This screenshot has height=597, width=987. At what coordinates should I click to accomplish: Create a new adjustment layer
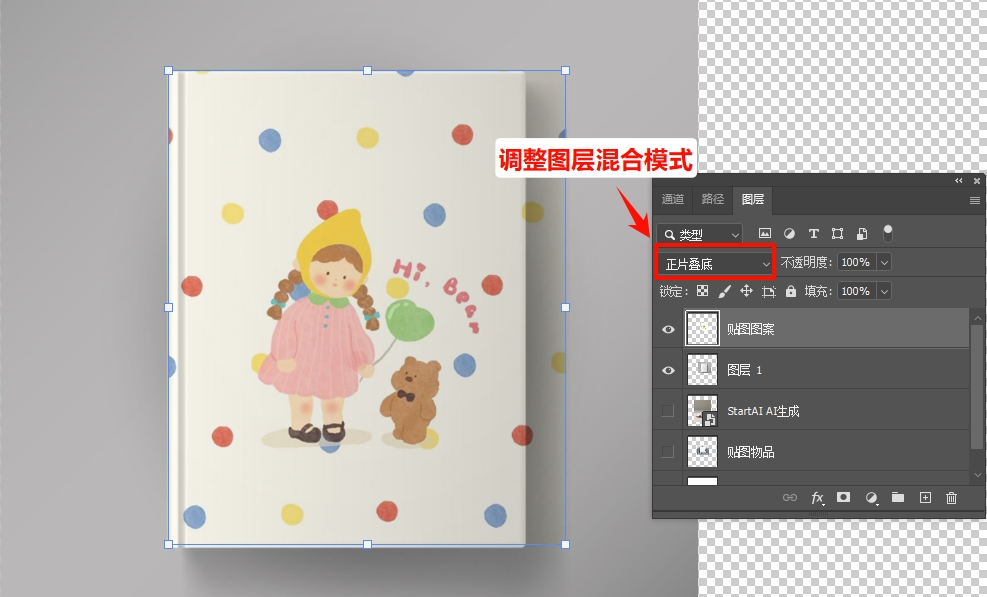click(871, 497)
